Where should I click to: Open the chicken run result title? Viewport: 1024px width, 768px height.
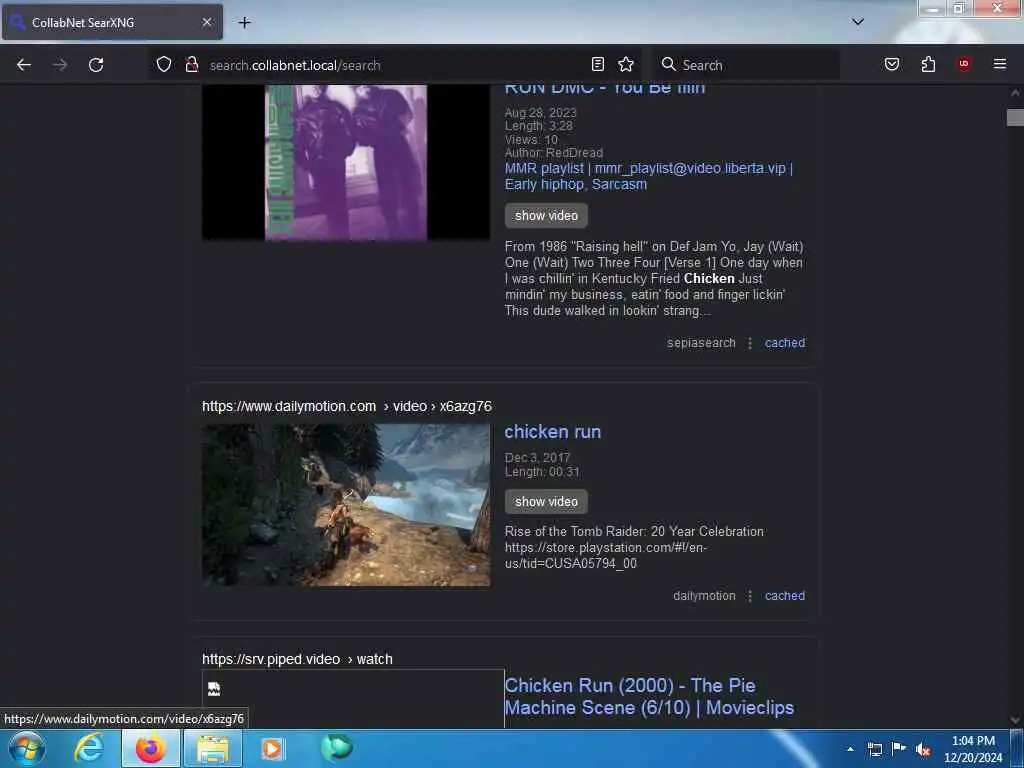[x=552, y=432]
